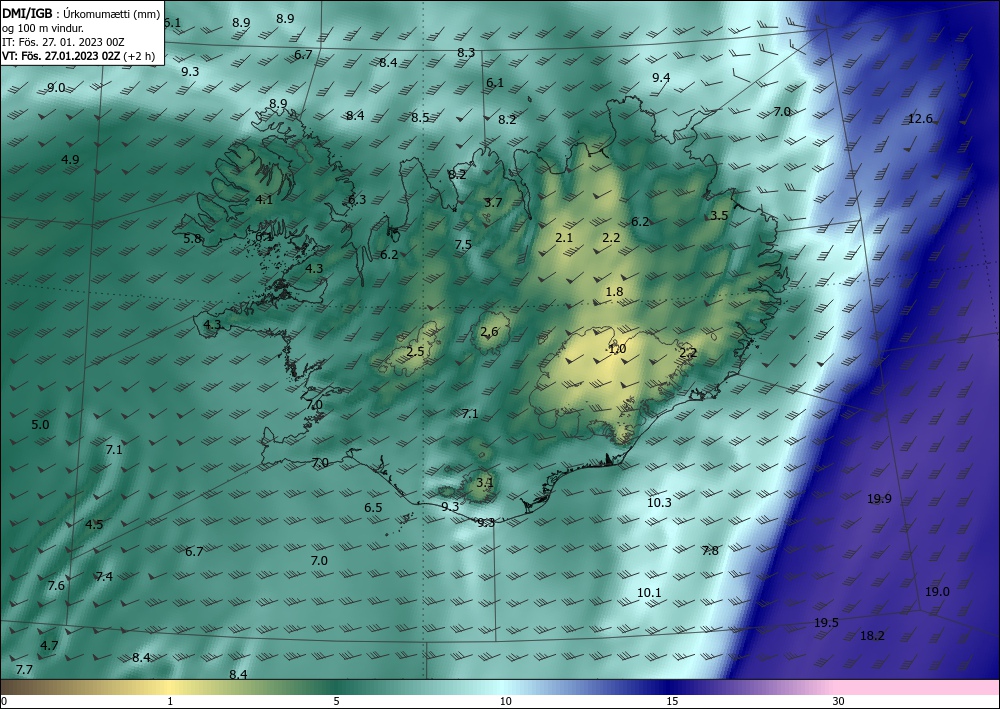Click the 7.6 value on the map

coord(56,585)
